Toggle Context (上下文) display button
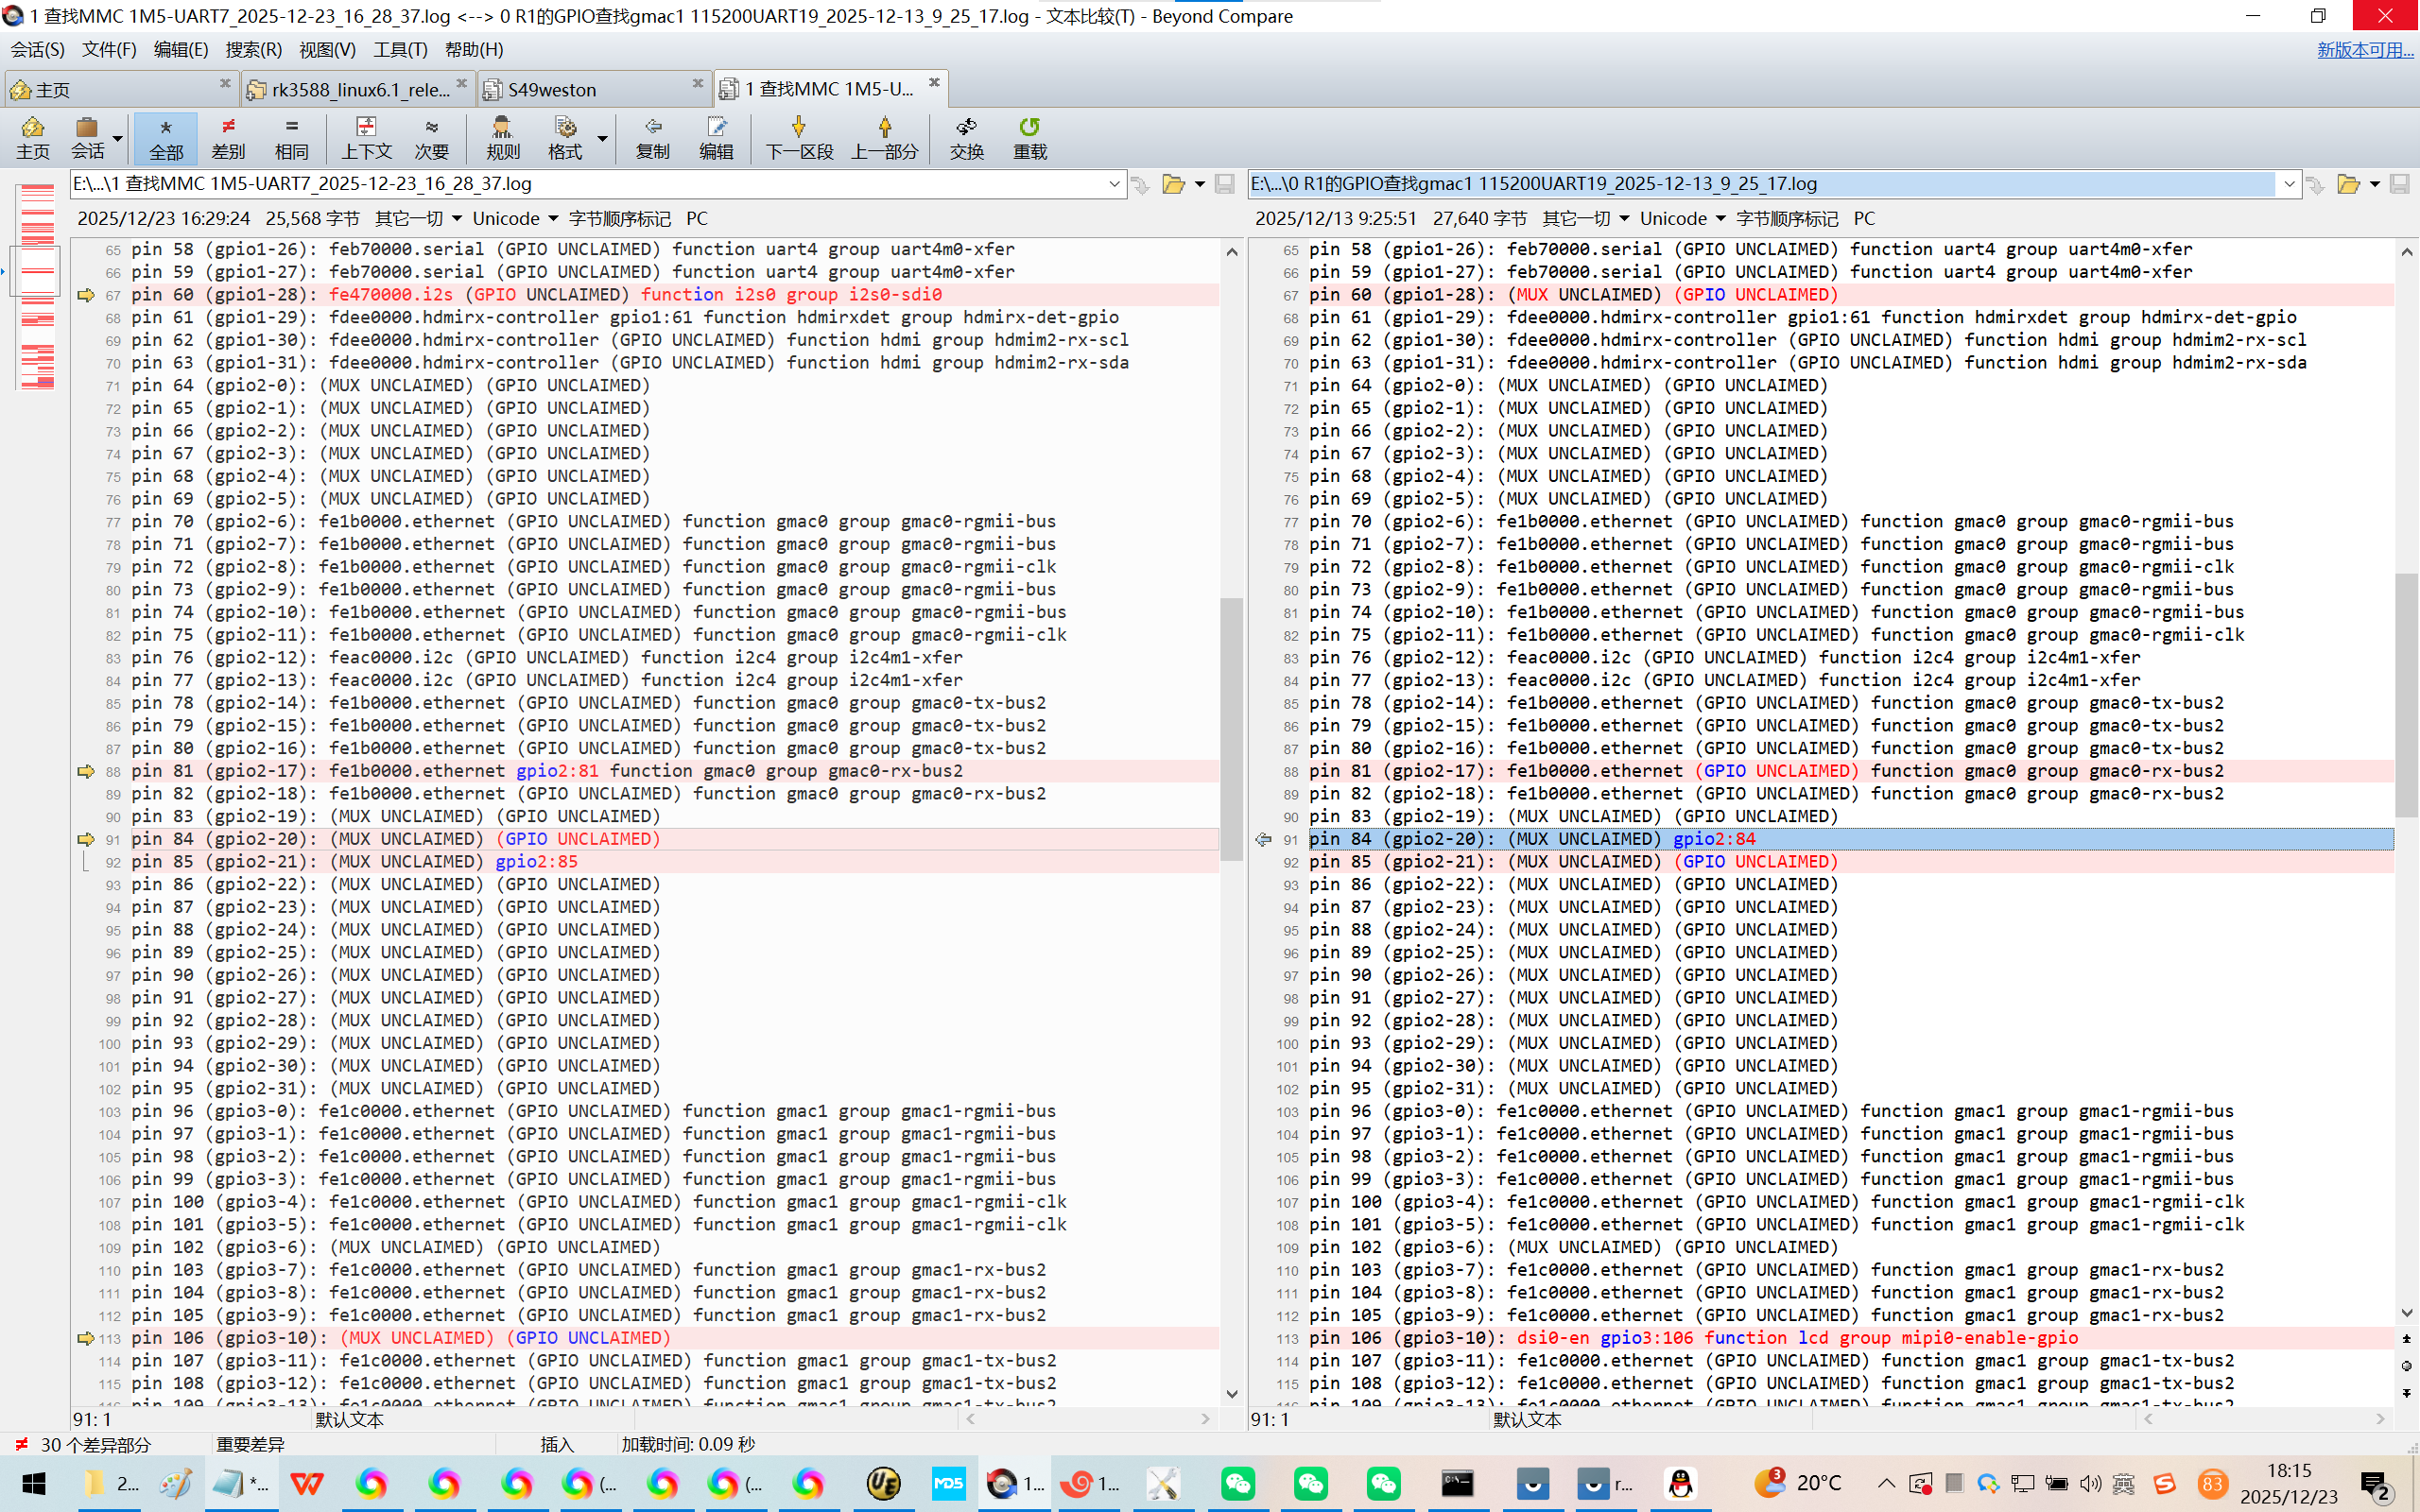 coord(366,137)
